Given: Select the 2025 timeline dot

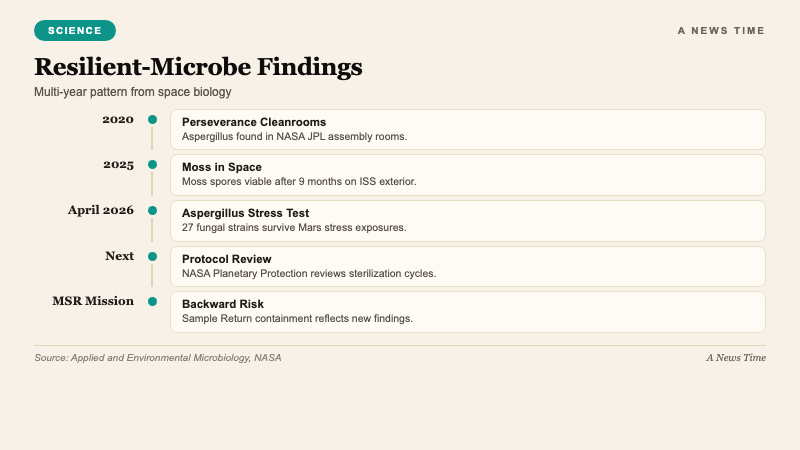Looking at the screenshot, I should click(x=152, y=165).
